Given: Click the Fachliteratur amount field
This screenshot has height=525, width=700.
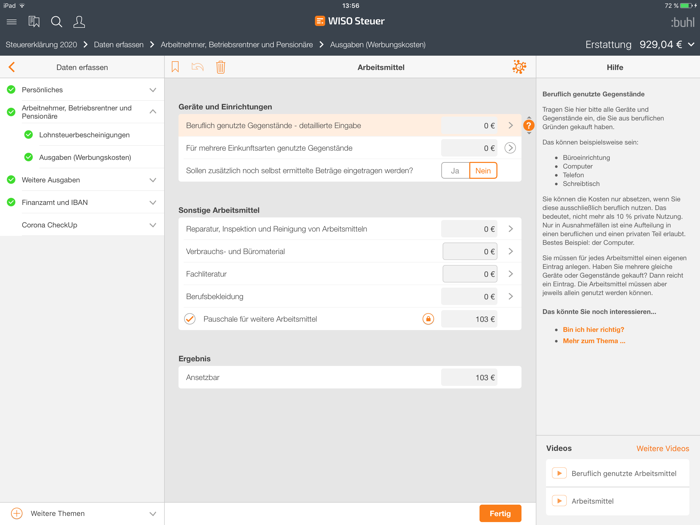Looking at the screenshot, I should coord(470,274).
